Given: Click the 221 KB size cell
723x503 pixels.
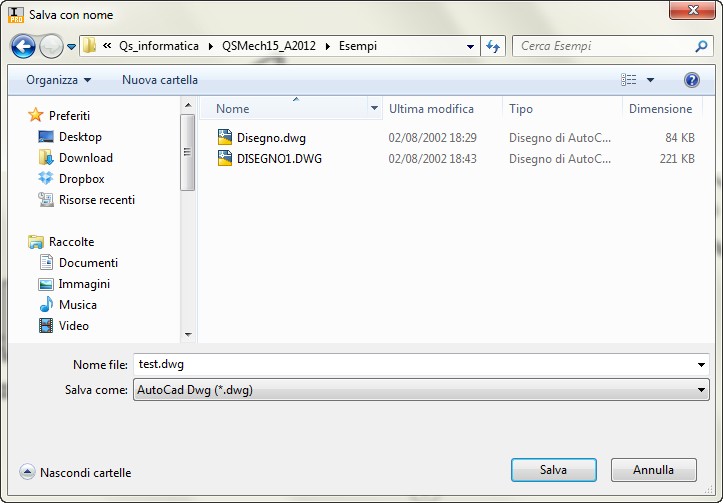Looking at the screenshot, I should tap(677, 159).
